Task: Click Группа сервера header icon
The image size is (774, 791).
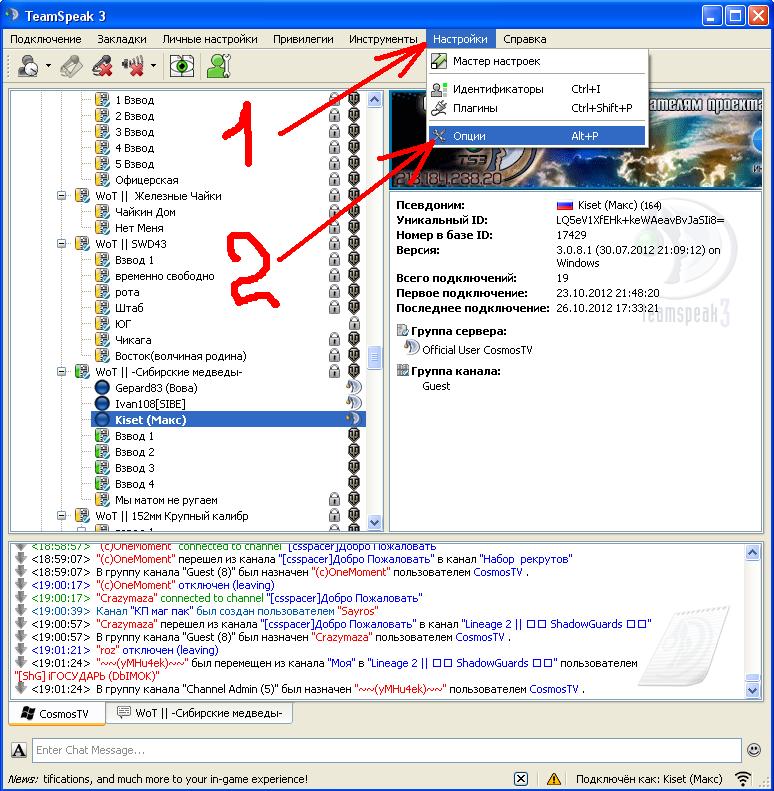Action: pos(402,331)
